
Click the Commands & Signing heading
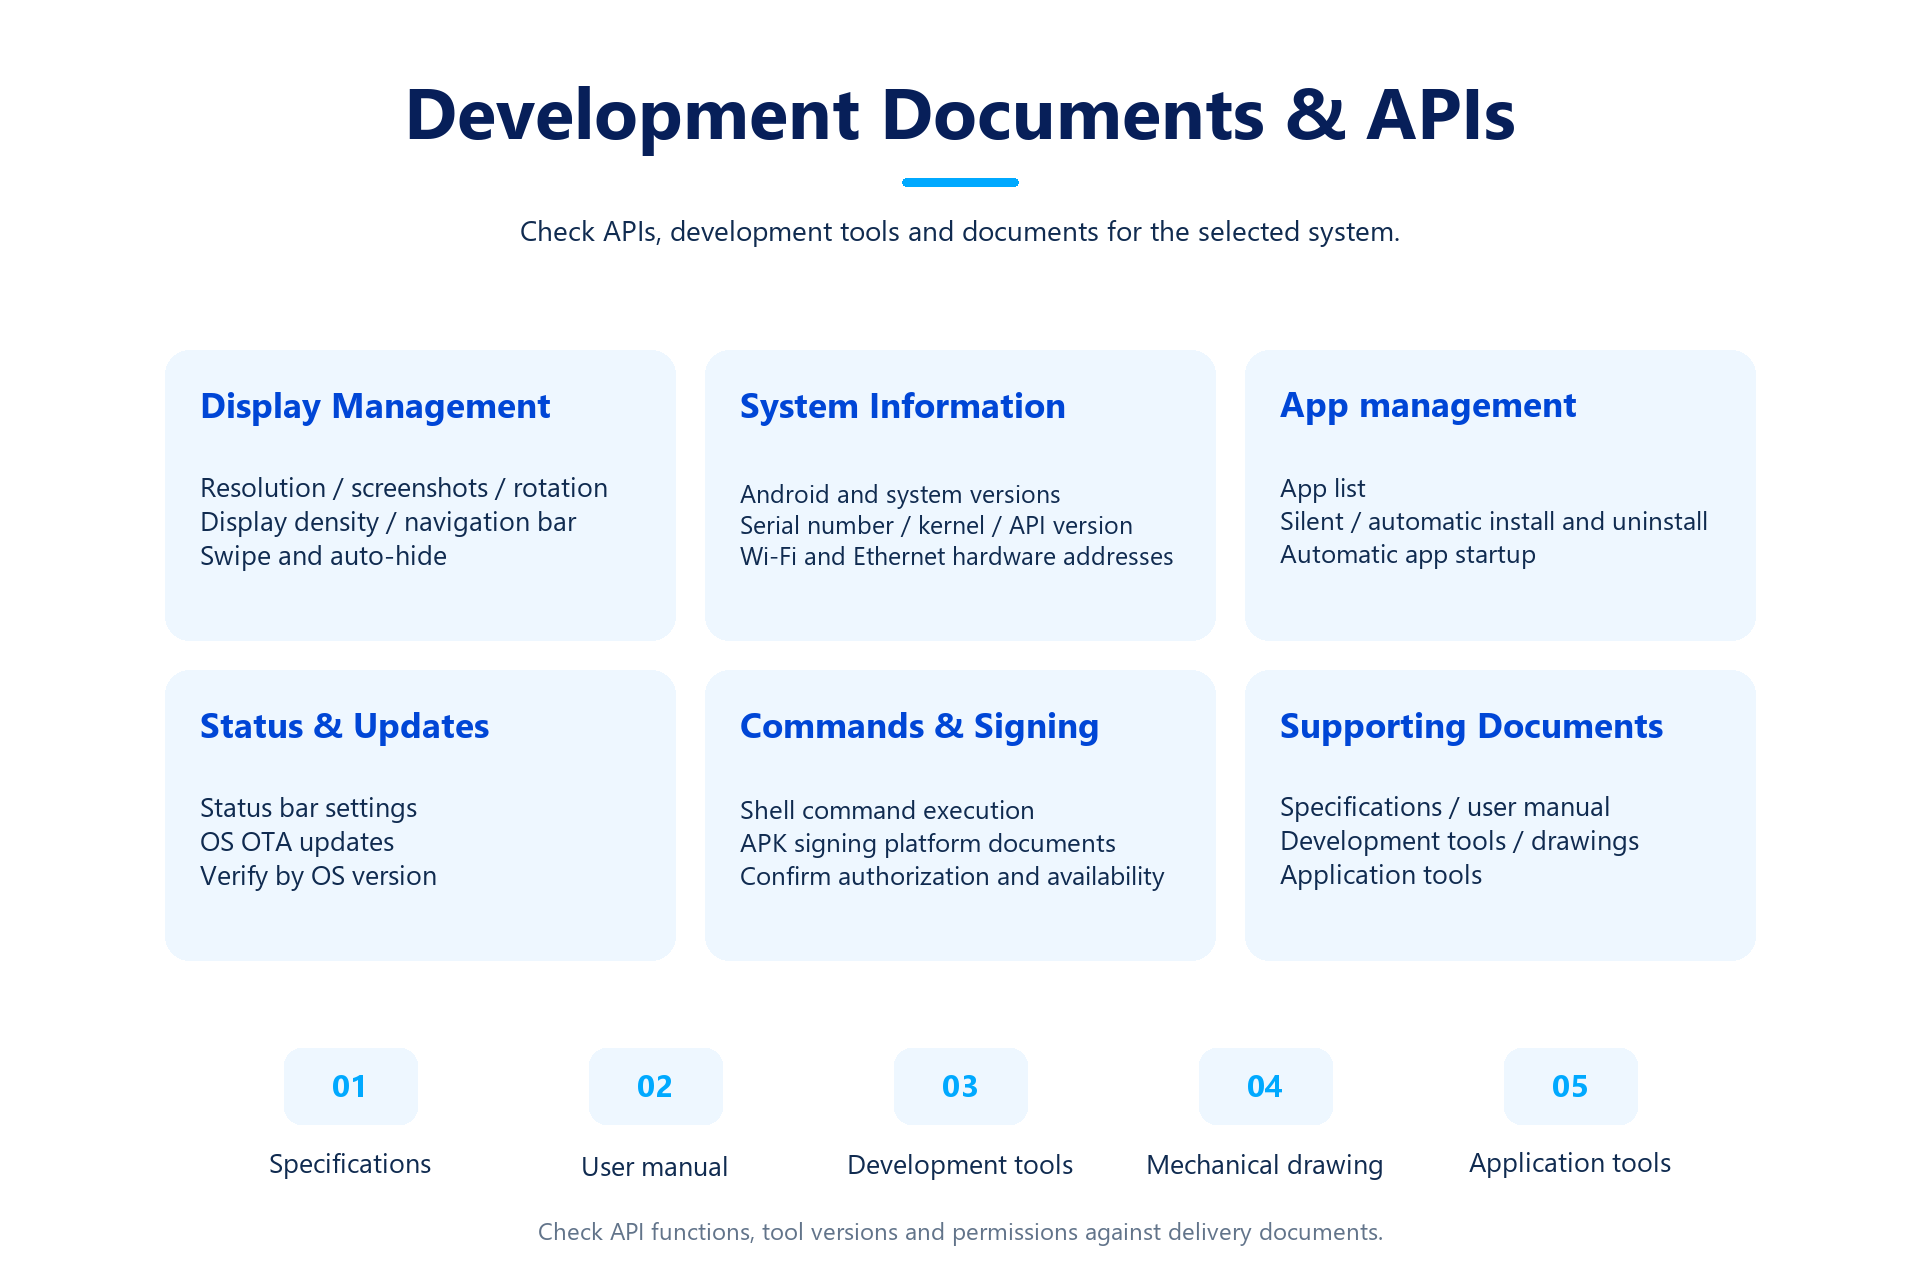[x=919, y=727]
